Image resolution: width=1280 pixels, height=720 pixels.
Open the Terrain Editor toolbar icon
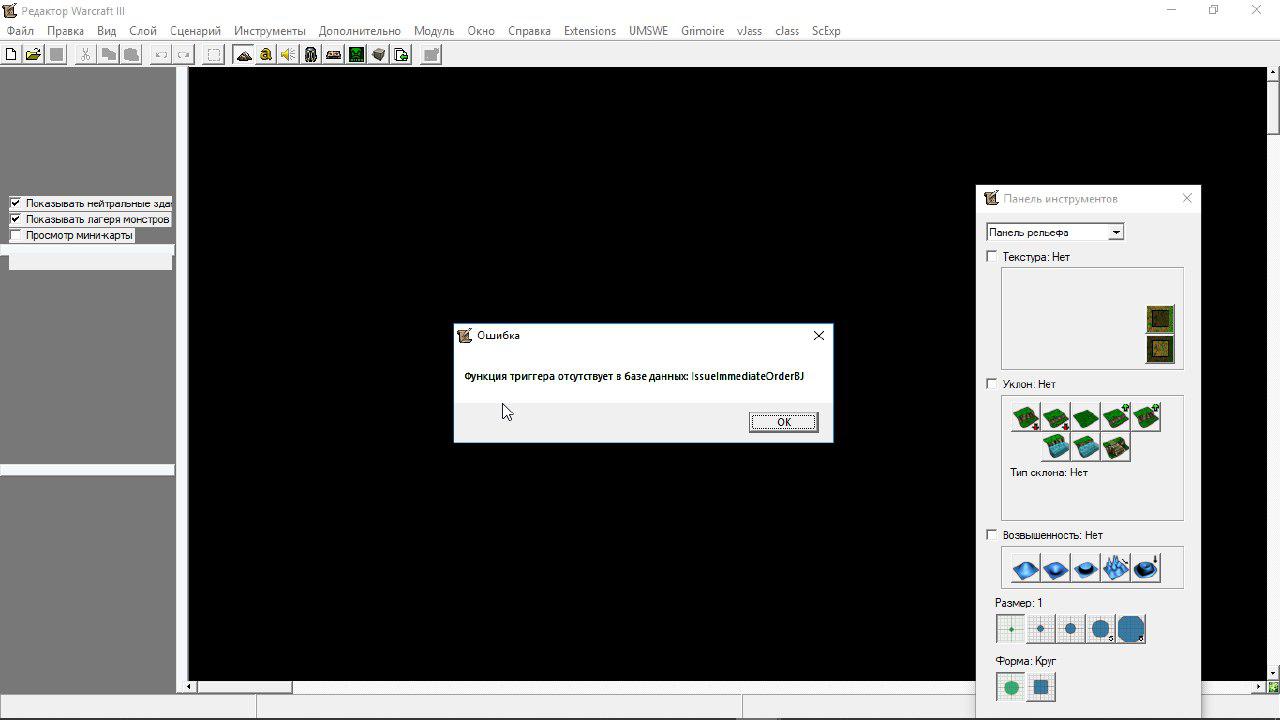tap(244, 55)
